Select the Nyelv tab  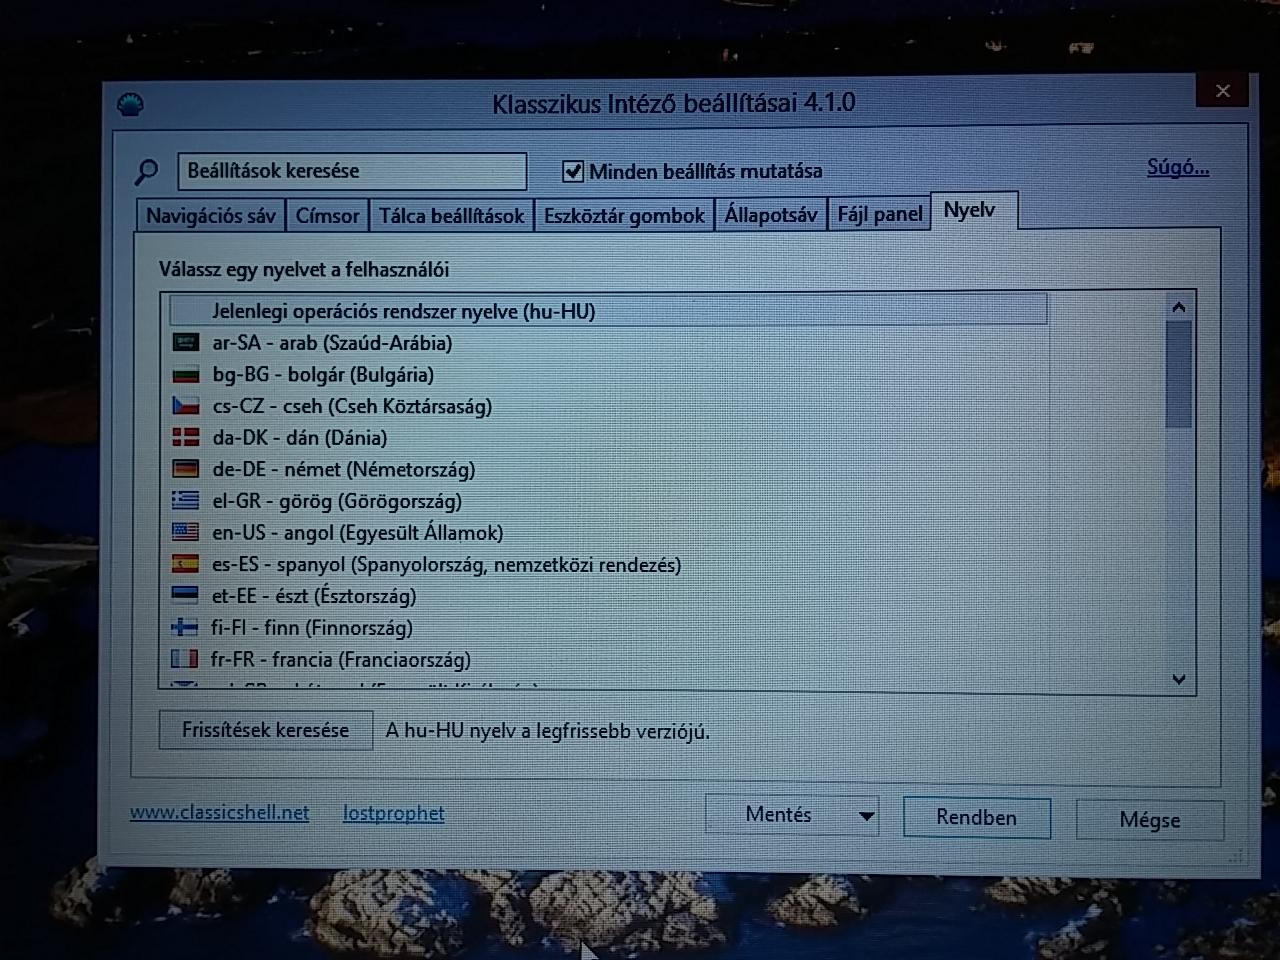[x=972, y=210]
